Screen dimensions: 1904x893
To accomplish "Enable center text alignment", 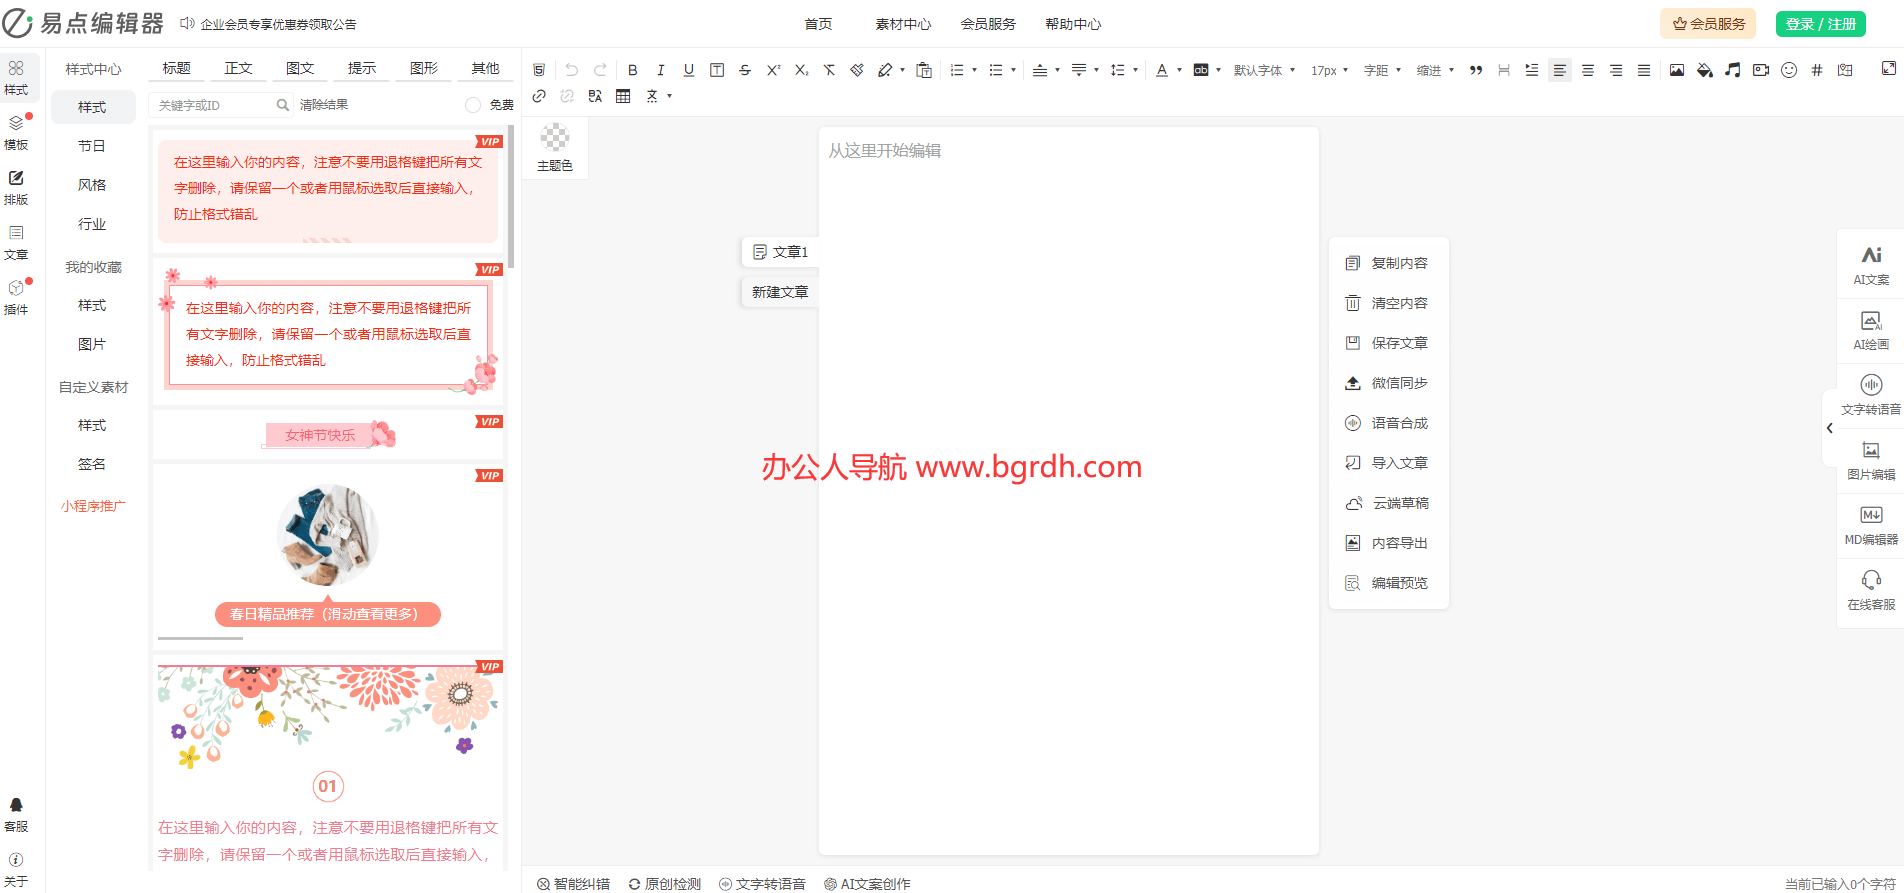I will click(1588, 70).
